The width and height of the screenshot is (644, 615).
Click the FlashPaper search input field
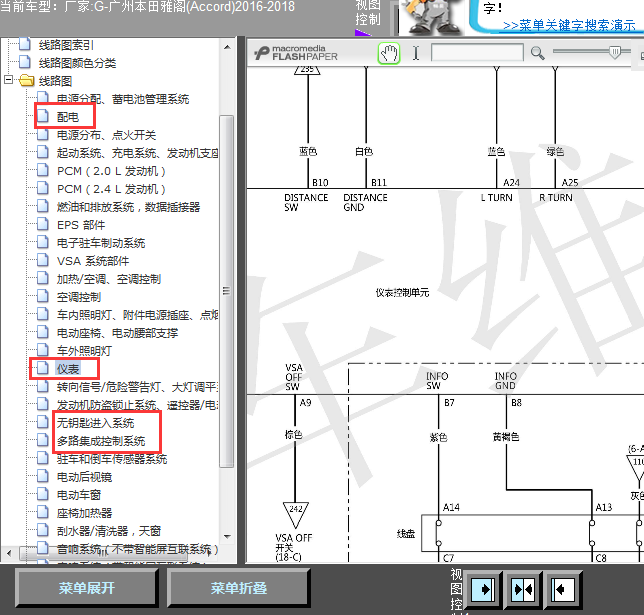tap(477, 53)
